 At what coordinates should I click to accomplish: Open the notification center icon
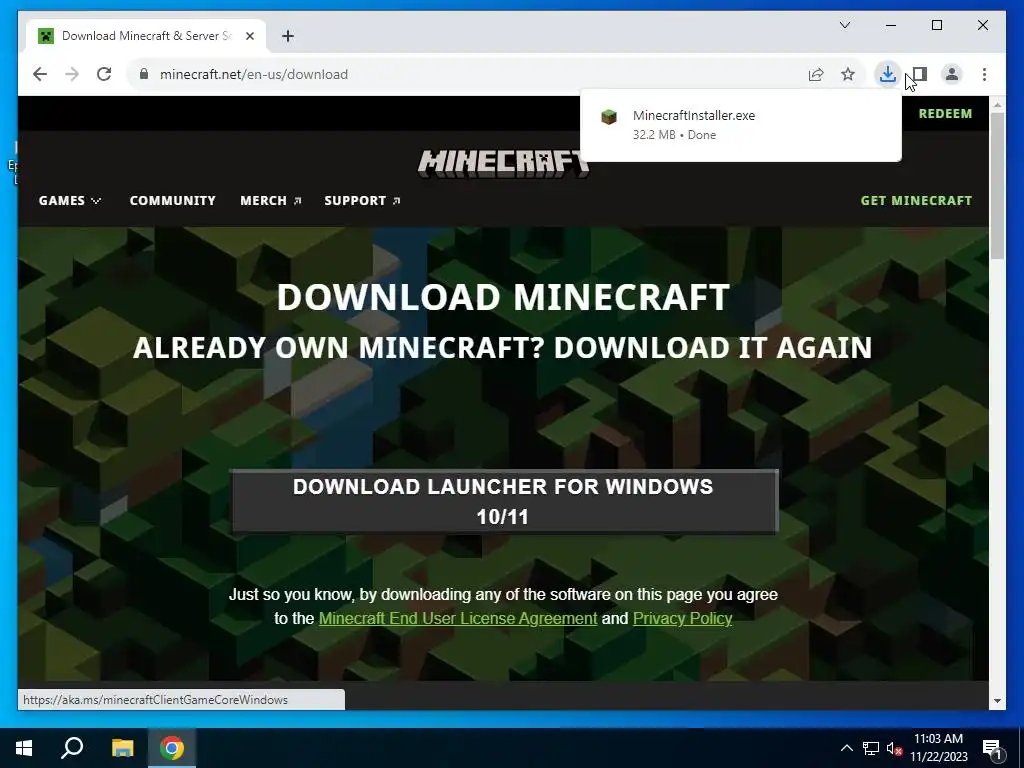pyautogui.click(x=992, y=748)
